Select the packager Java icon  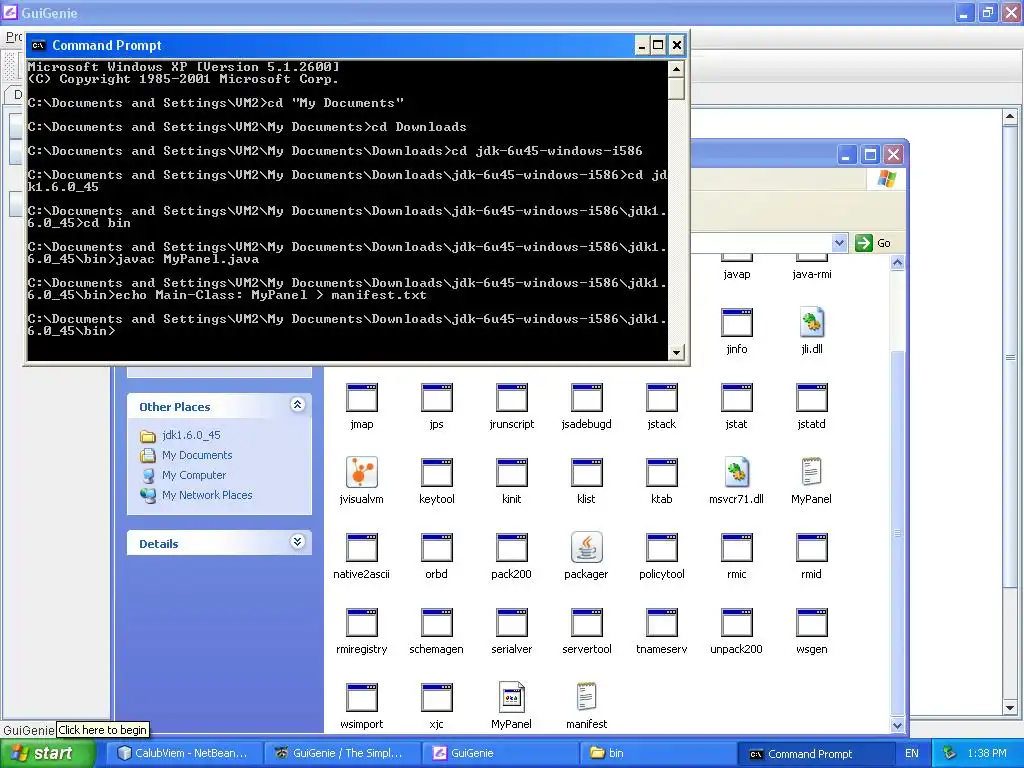tap(586, 547)
